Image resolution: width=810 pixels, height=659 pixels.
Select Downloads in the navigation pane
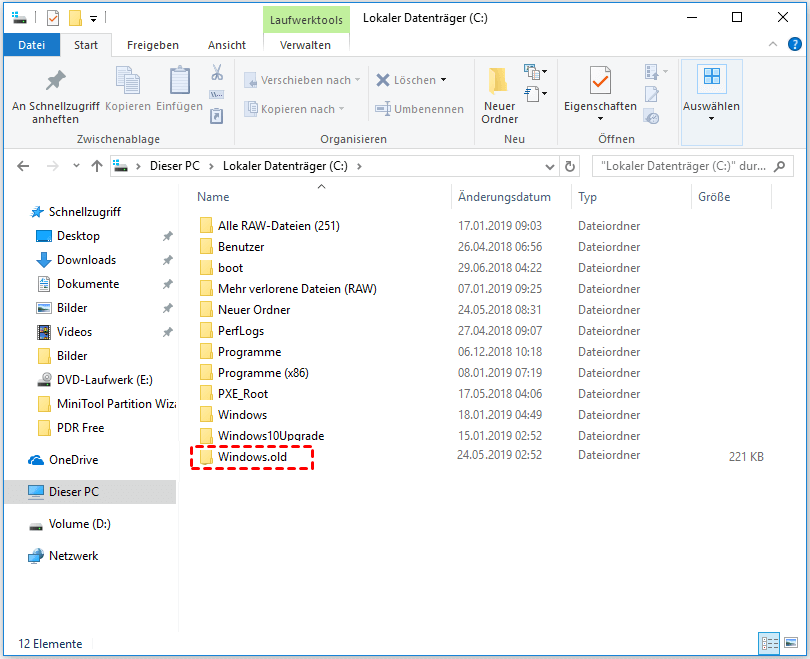pos(86,260)
